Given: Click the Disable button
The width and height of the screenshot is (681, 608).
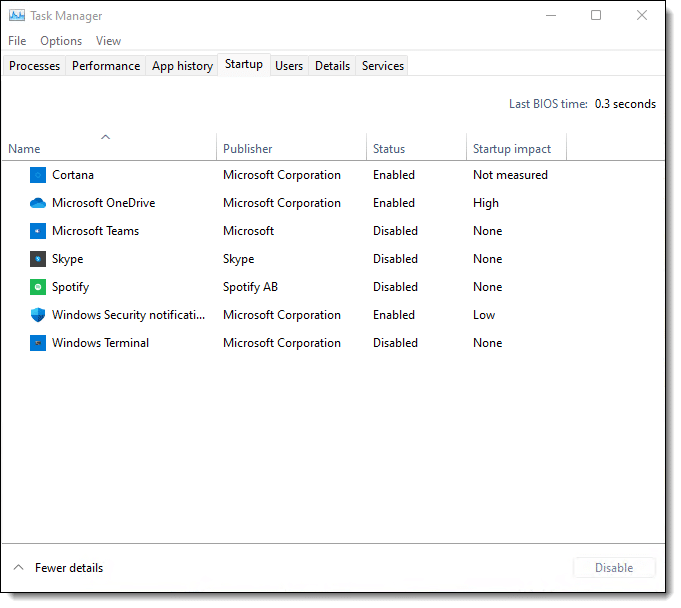Looking at the screenshot, I should (614, 568).
